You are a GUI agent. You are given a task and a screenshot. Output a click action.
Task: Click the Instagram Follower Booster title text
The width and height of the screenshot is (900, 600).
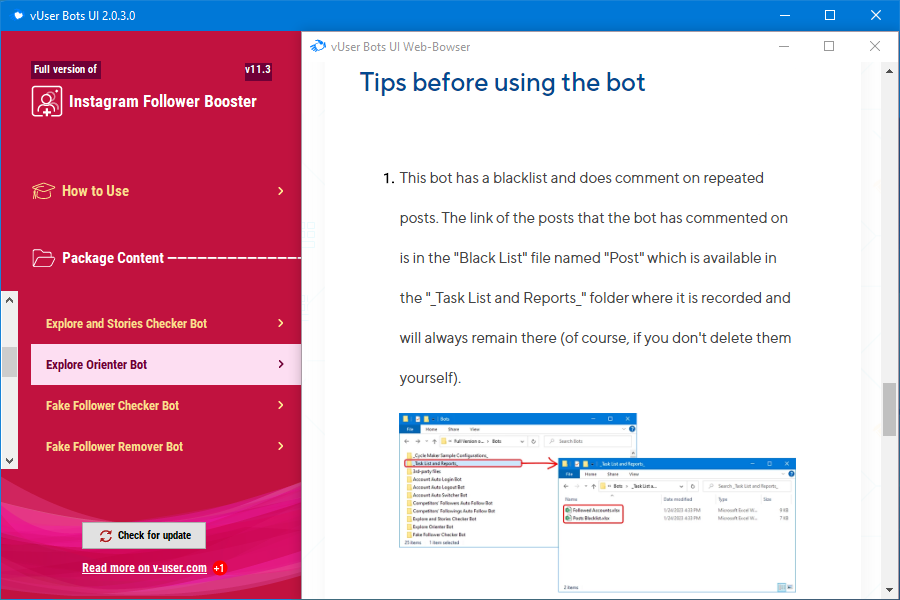(x=163, y=102)
